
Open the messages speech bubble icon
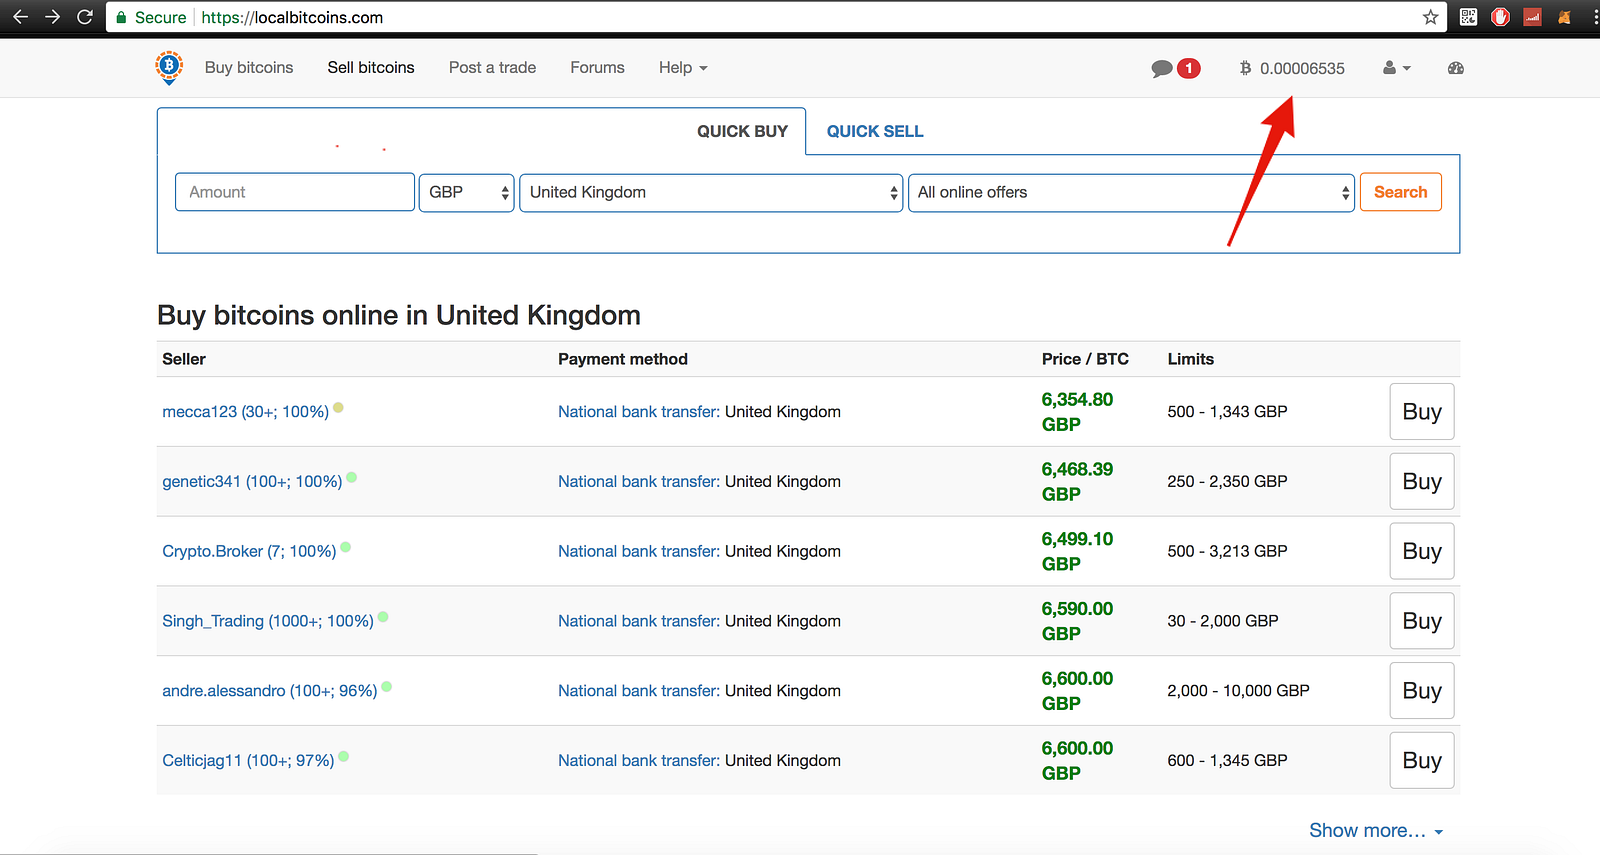click(1161, 68)
